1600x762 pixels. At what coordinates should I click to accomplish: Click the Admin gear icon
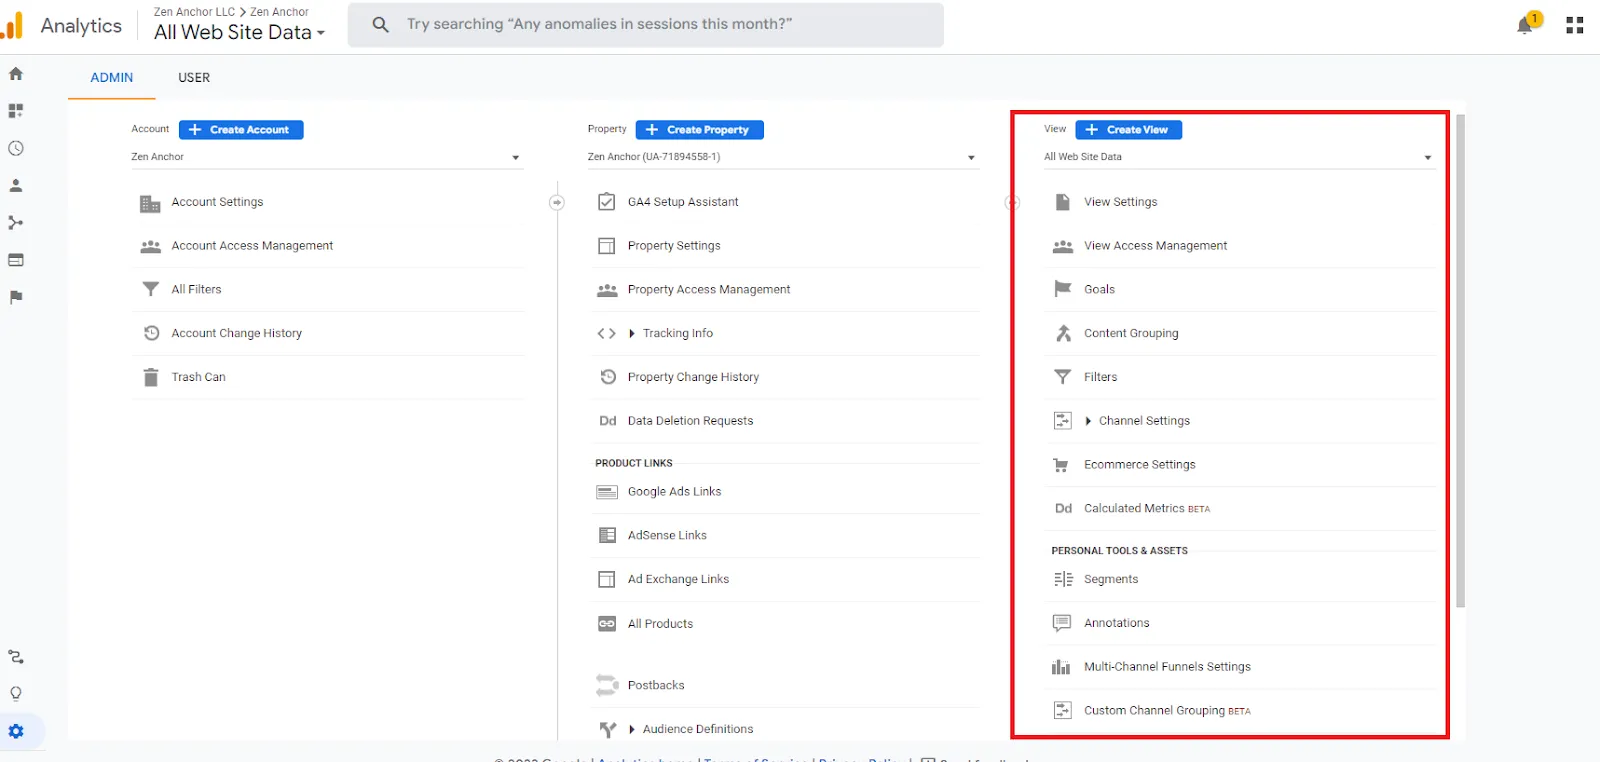point(16,731)
